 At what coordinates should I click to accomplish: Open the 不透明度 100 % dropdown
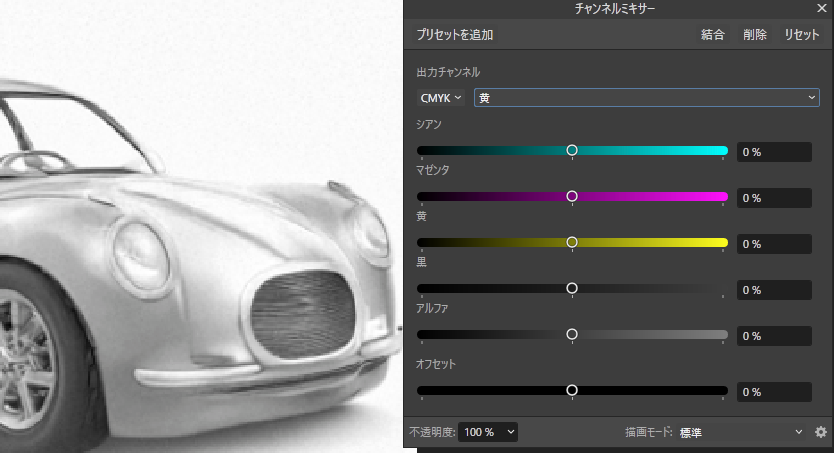point(488,432)
